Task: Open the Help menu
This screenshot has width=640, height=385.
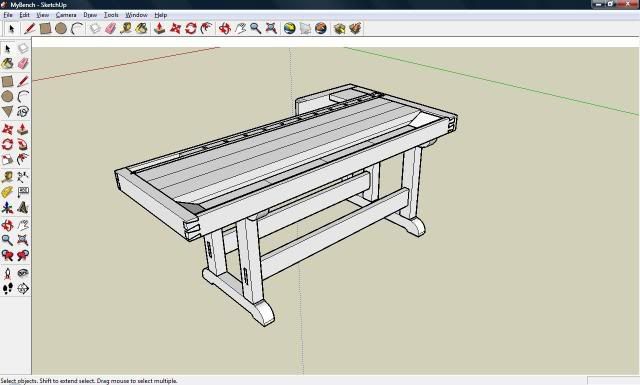Action: tap(161, 15)
